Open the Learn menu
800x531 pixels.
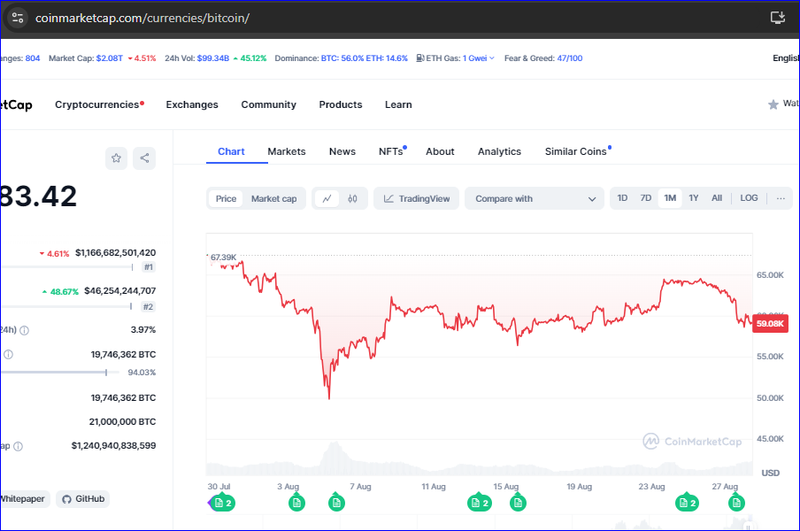(x=398, y=105)
